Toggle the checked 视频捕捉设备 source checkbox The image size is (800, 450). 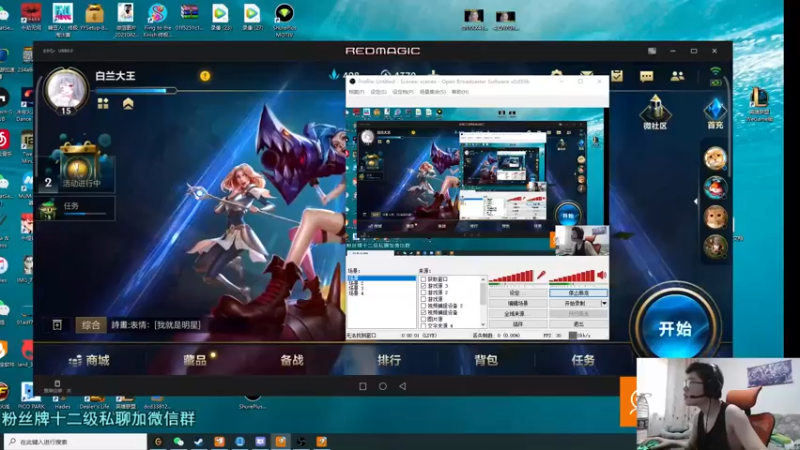point(423,312)
